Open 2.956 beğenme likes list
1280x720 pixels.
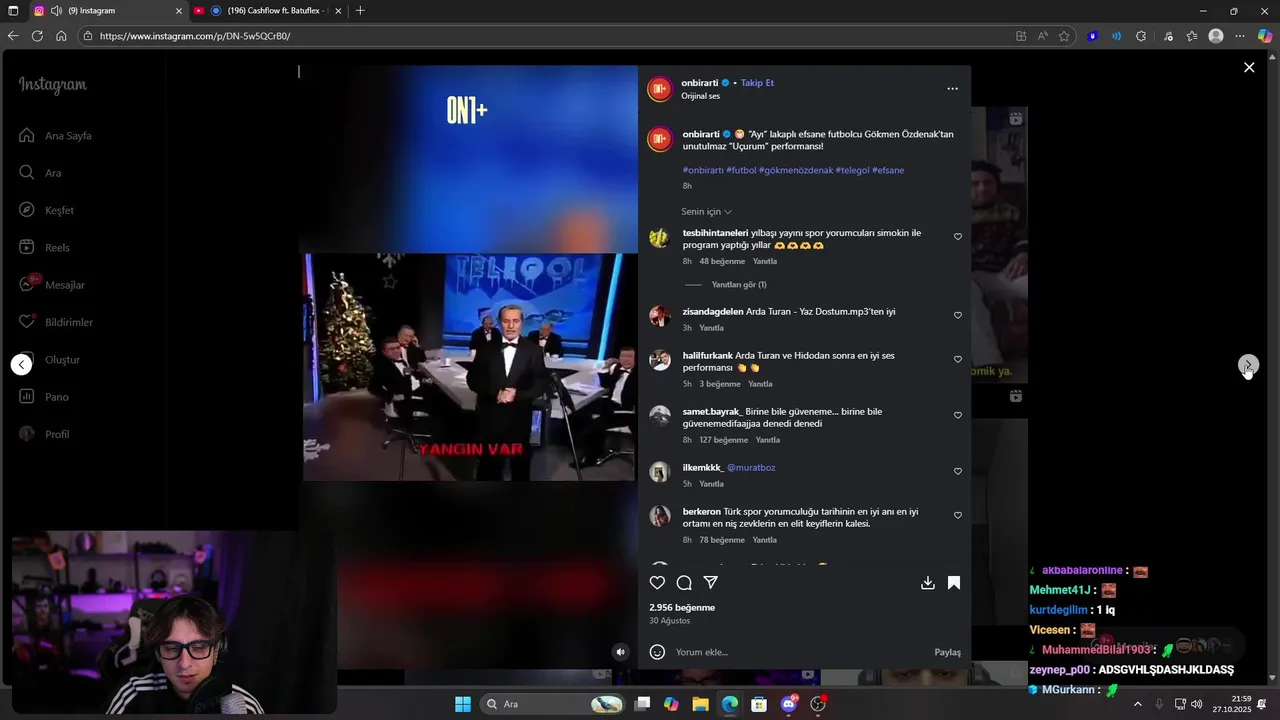[x=682, y=608]
